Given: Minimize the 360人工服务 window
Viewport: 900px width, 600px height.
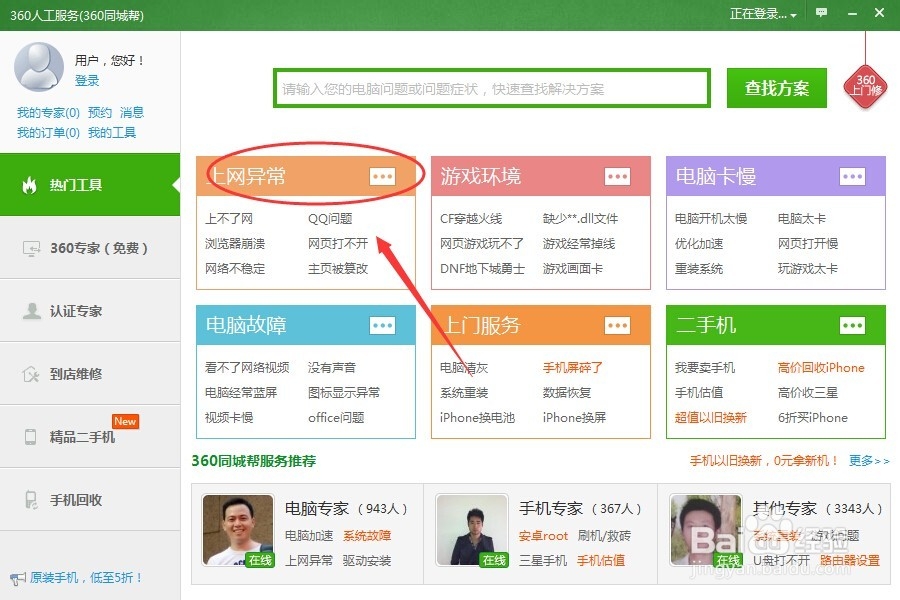Looking at the screenshot, I should tap(852, 13).
